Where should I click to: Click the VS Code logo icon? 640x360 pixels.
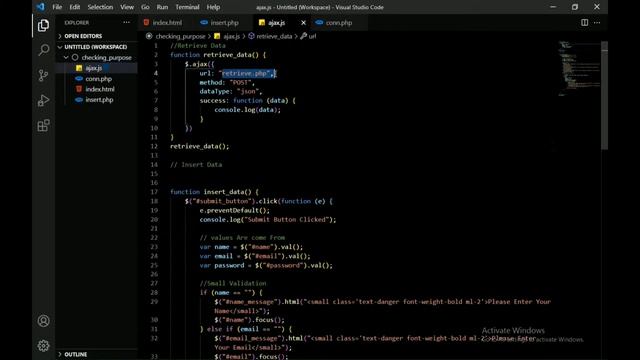pos(40,7)
